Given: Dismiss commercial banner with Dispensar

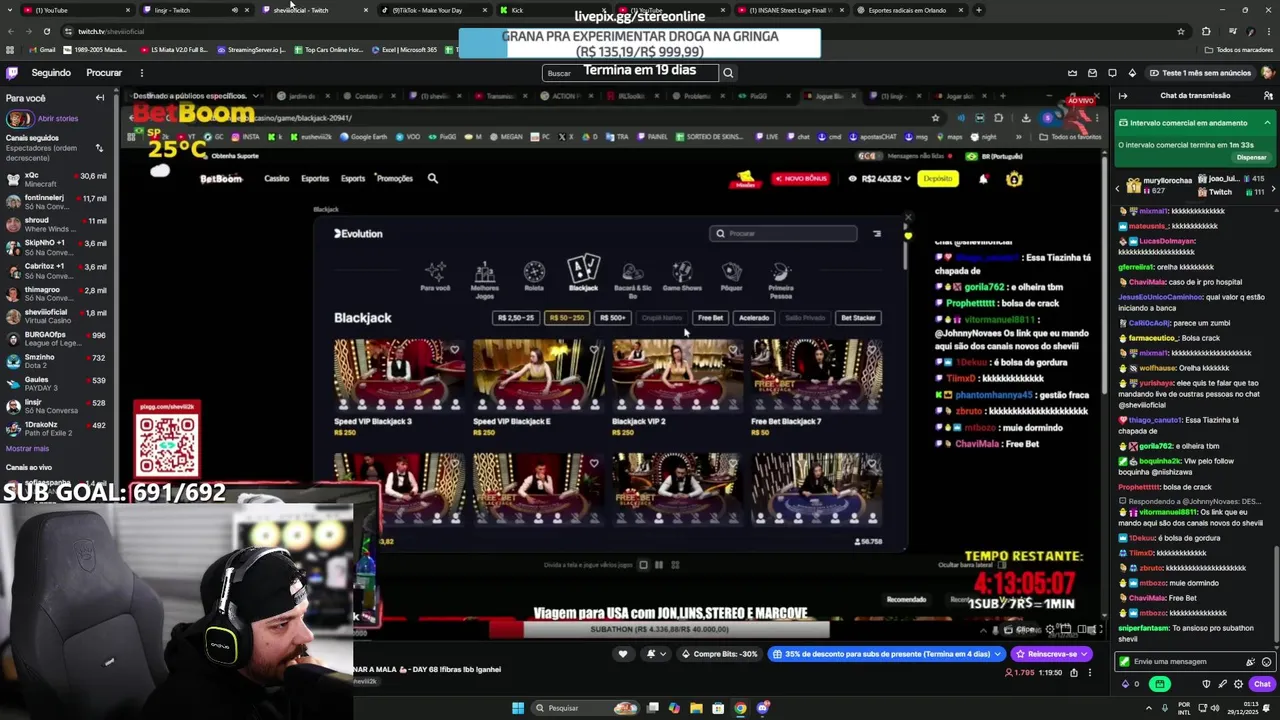Looking at the screenshot, I should tap(1251, 157).
